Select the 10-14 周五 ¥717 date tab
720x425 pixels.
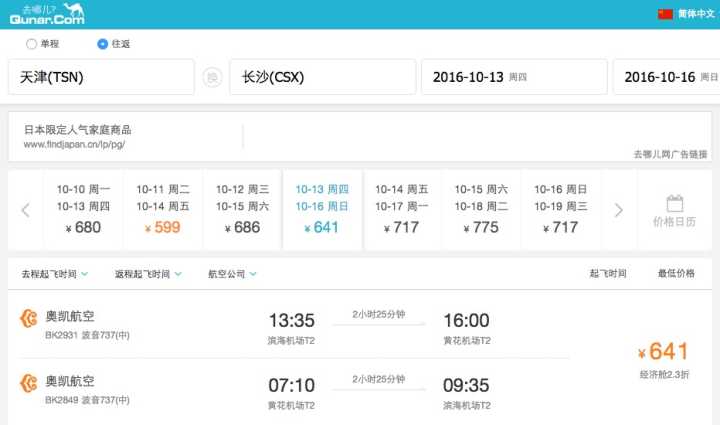[x=402, y=209]
